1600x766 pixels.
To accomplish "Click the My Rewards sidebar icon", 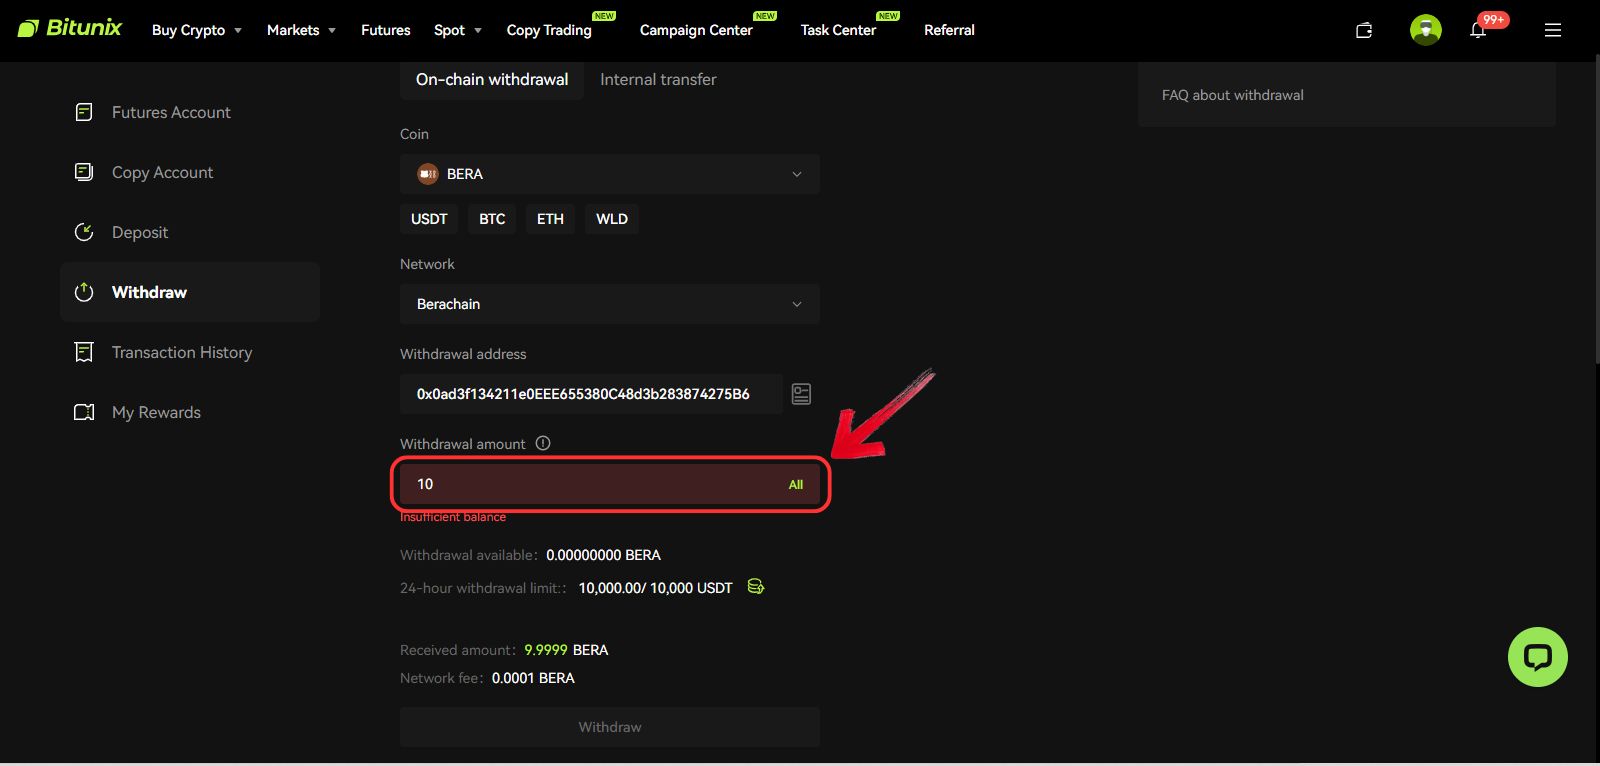I will (x=84, y=412).
